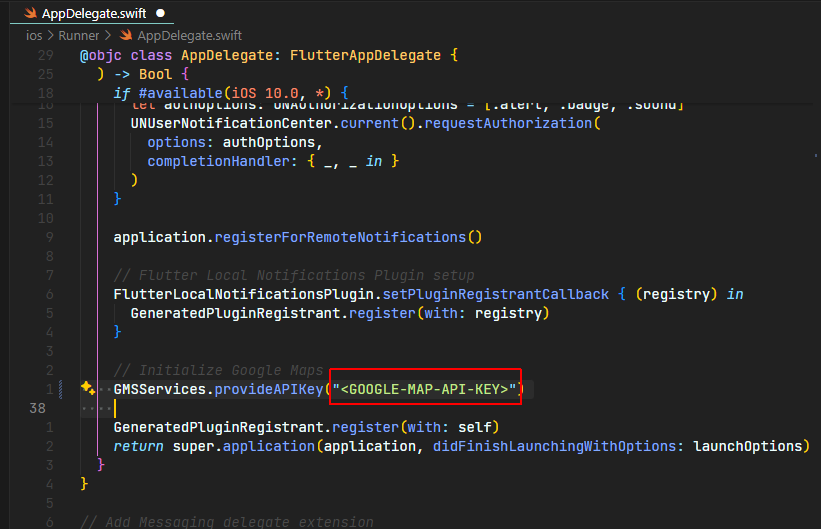Image resolution: width=821 pixels, height=529 pixels.
Task: Click the 'Add Messaging delegate extension' comment
Action: click(227, 522)
